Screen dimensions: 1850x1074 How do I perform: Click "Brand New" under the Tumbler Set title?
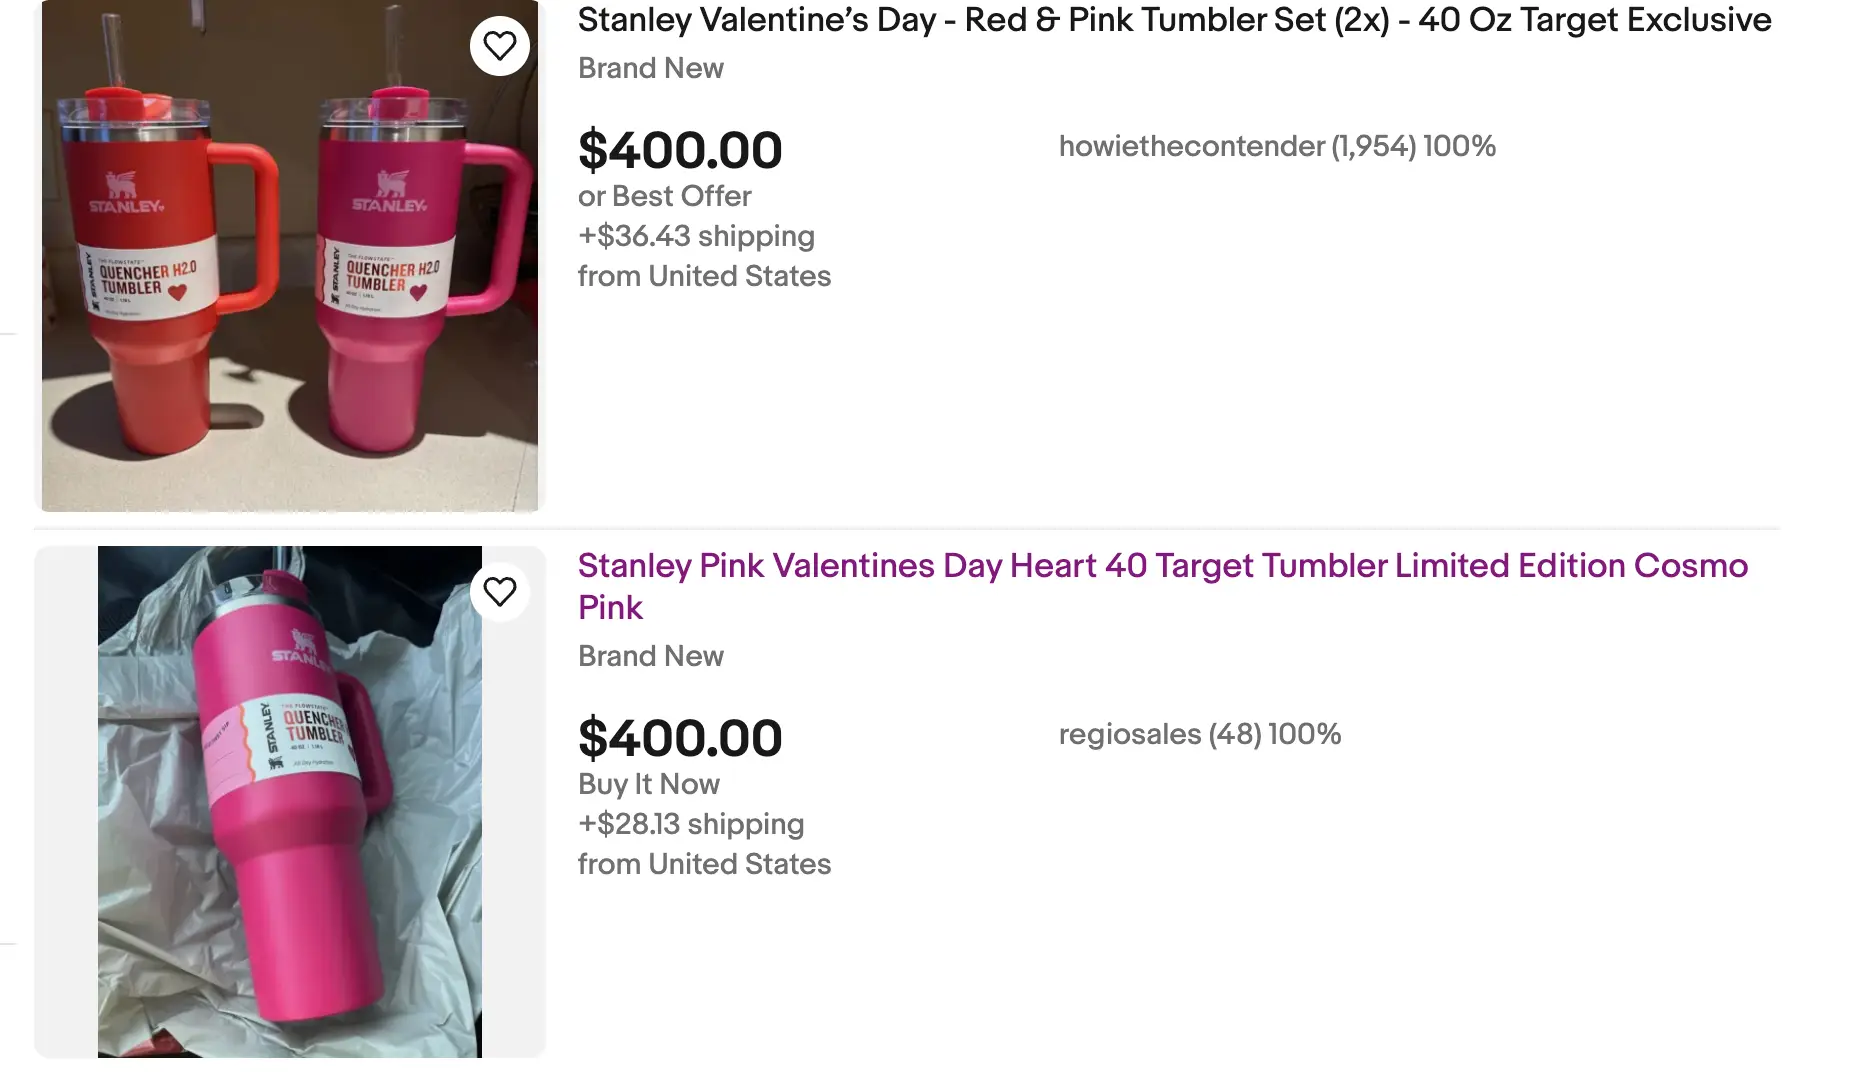click(650, 68)
